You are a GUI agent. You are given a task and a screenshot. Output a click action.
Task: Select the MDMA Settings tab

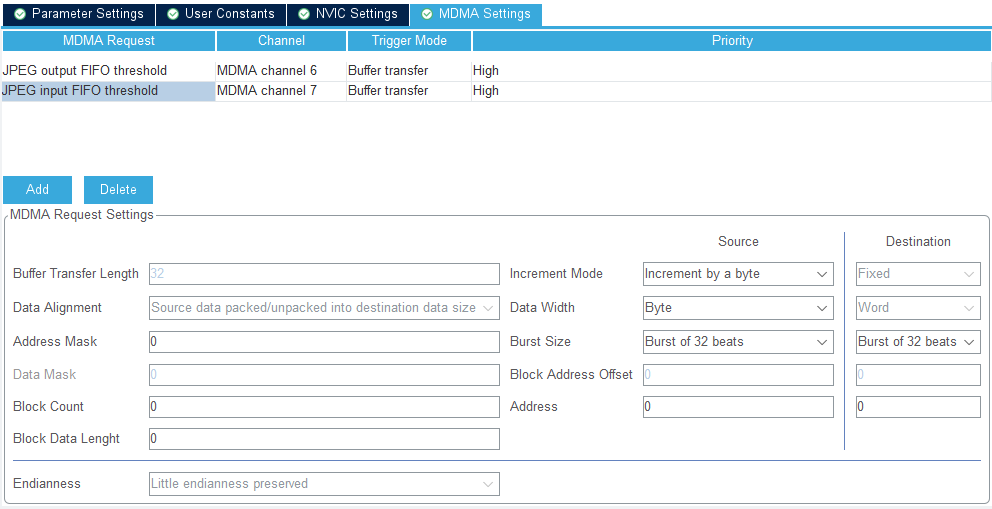pos(476,14)
